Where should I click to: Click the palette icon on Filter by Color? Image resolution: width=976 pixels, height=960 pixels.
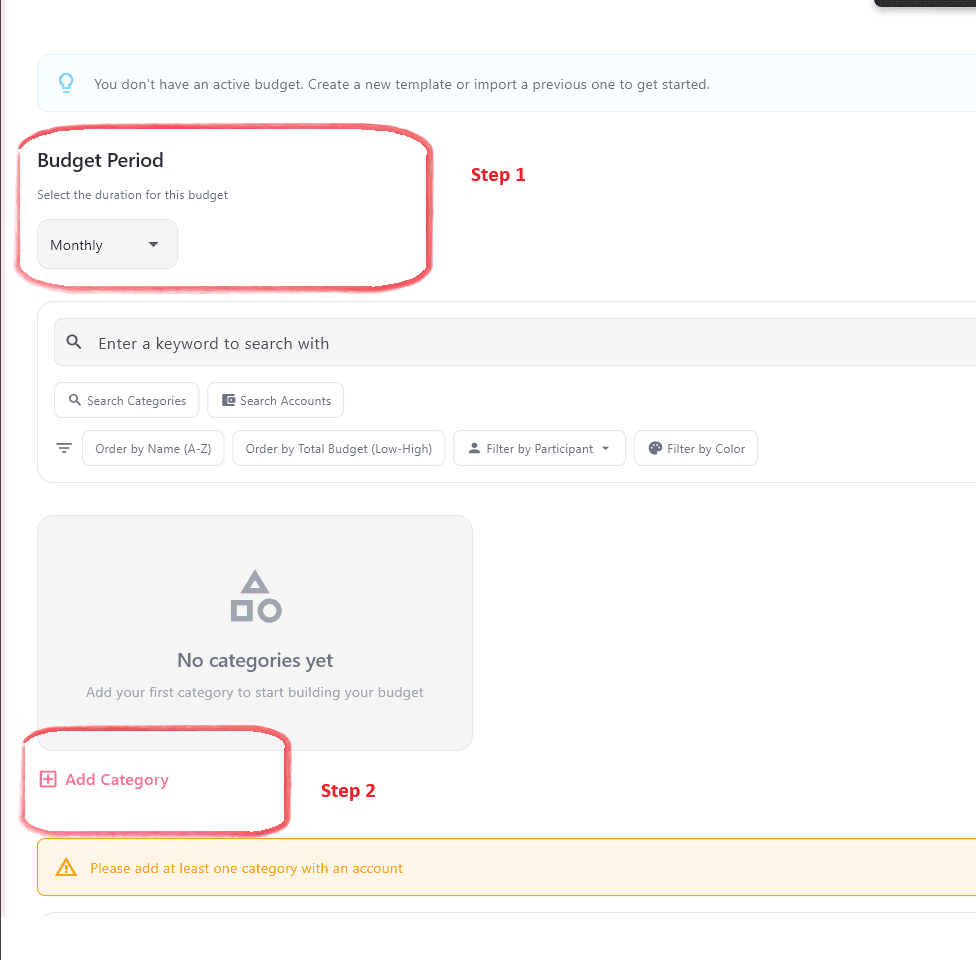[655, 449]
